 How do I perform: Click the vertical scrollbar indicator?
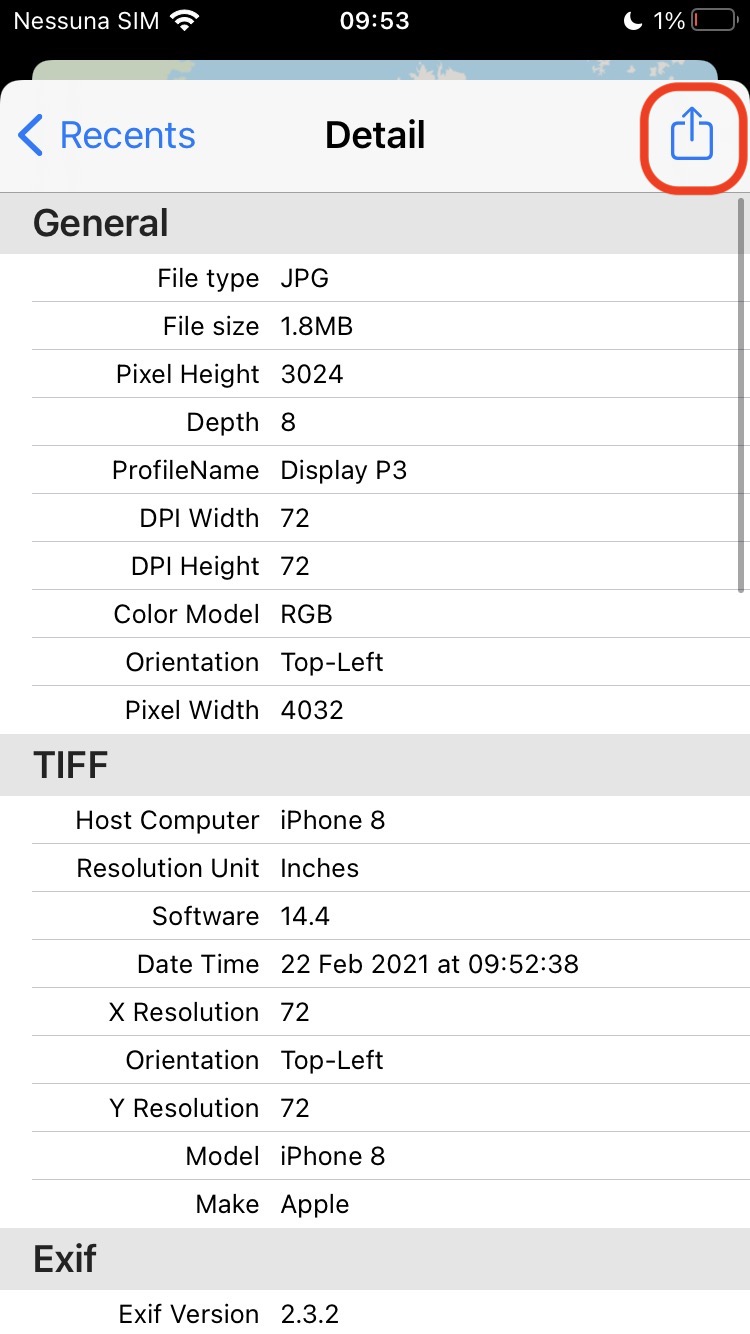coord(741,395)
